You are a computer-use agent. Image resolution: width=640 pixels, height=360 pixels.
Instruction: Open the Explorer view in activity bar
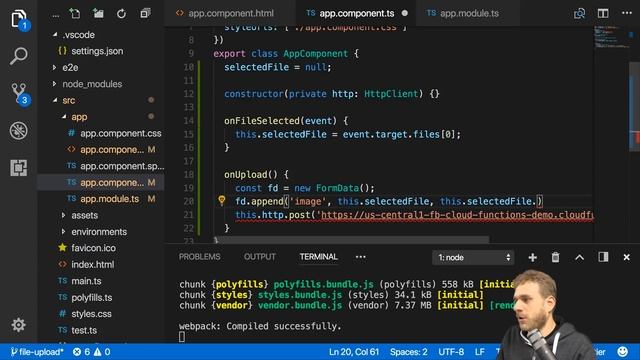18,18
